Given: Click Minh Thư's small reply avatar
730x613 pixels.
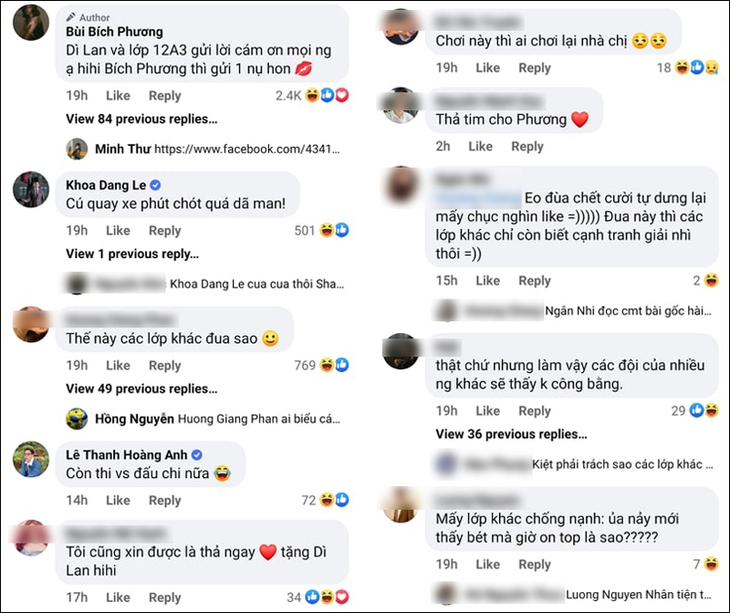Looking at the screenshot, I should point(77,149).
